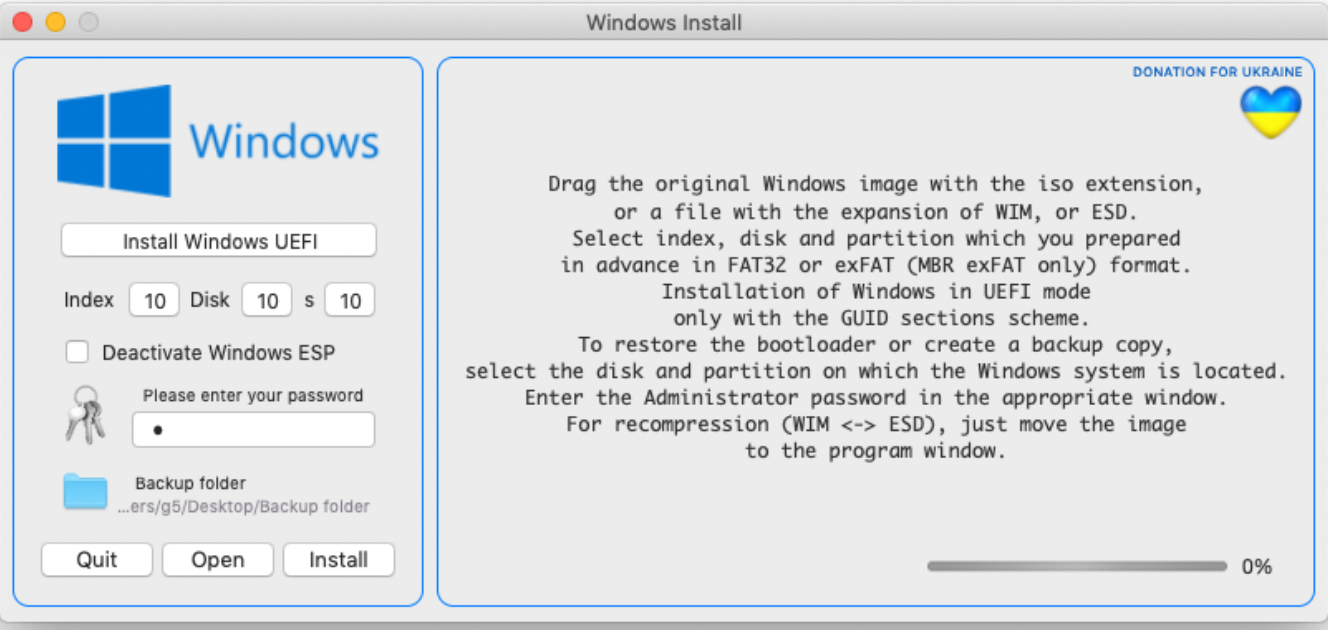This screenshot has width=1328, height=630.
Task: Open the blue Backup folder icon
Action: (85, 492)
